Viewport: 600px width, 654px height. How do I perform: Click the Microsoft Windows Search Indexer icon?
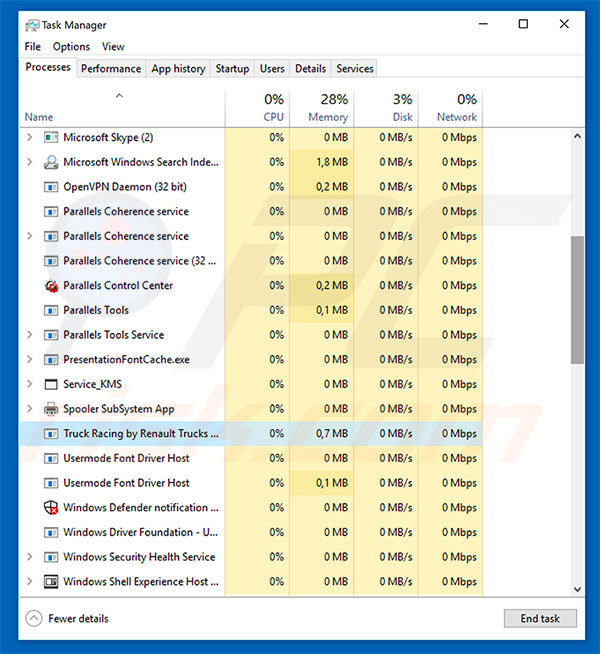pos(51,162)
